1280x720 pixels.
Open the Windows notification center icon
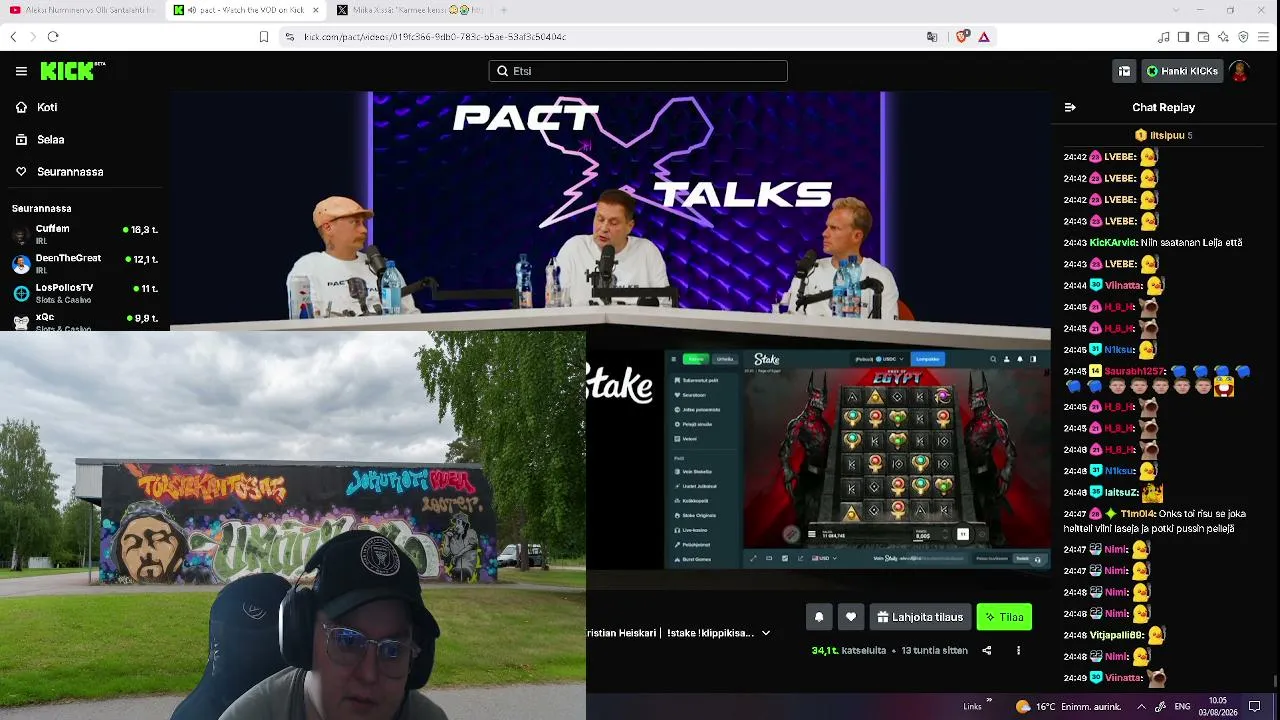coord(1255,706)
